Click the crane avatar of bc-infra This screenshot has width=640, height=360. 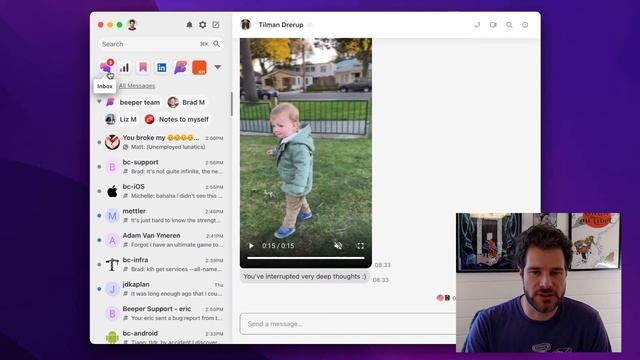pyautogui.click(x=112, y=264)
